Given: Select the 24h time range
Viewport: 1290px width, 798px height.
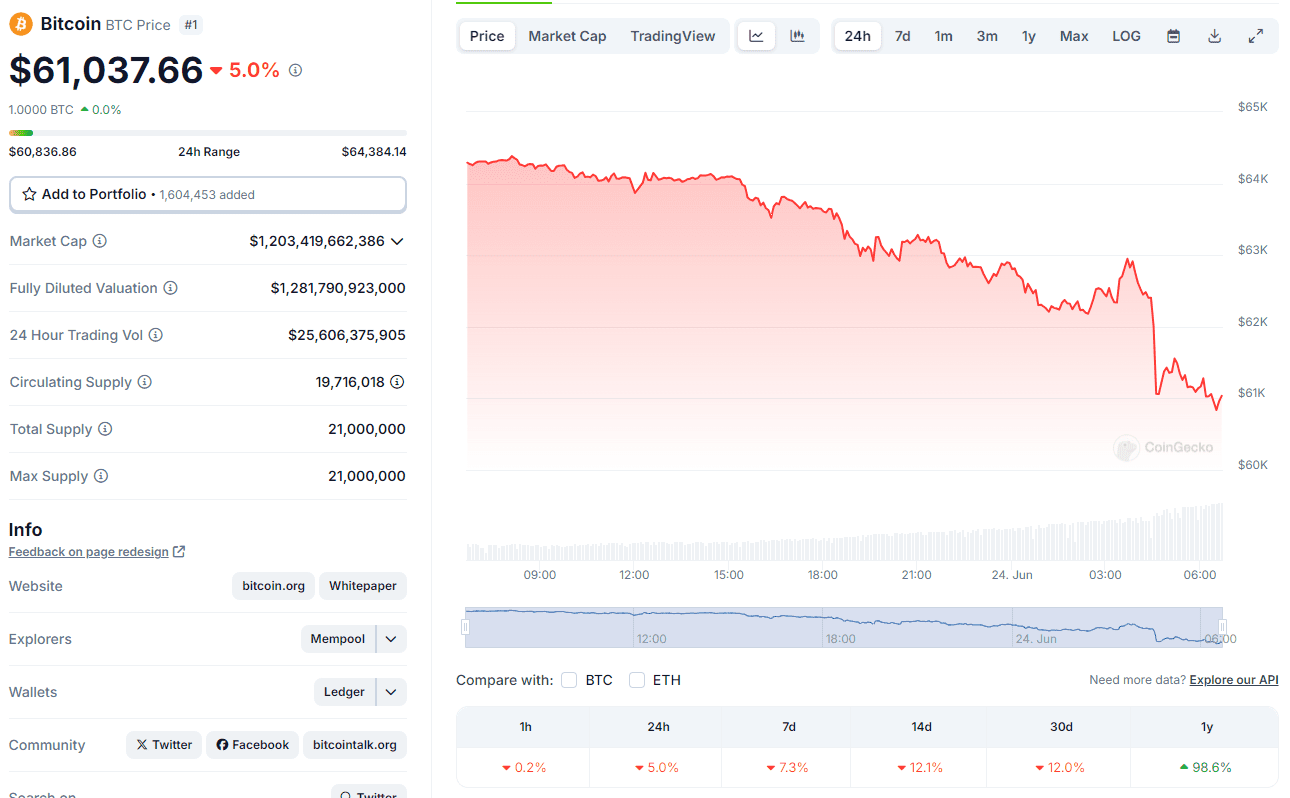Looking at the screenshot, I should click(857, 36).
